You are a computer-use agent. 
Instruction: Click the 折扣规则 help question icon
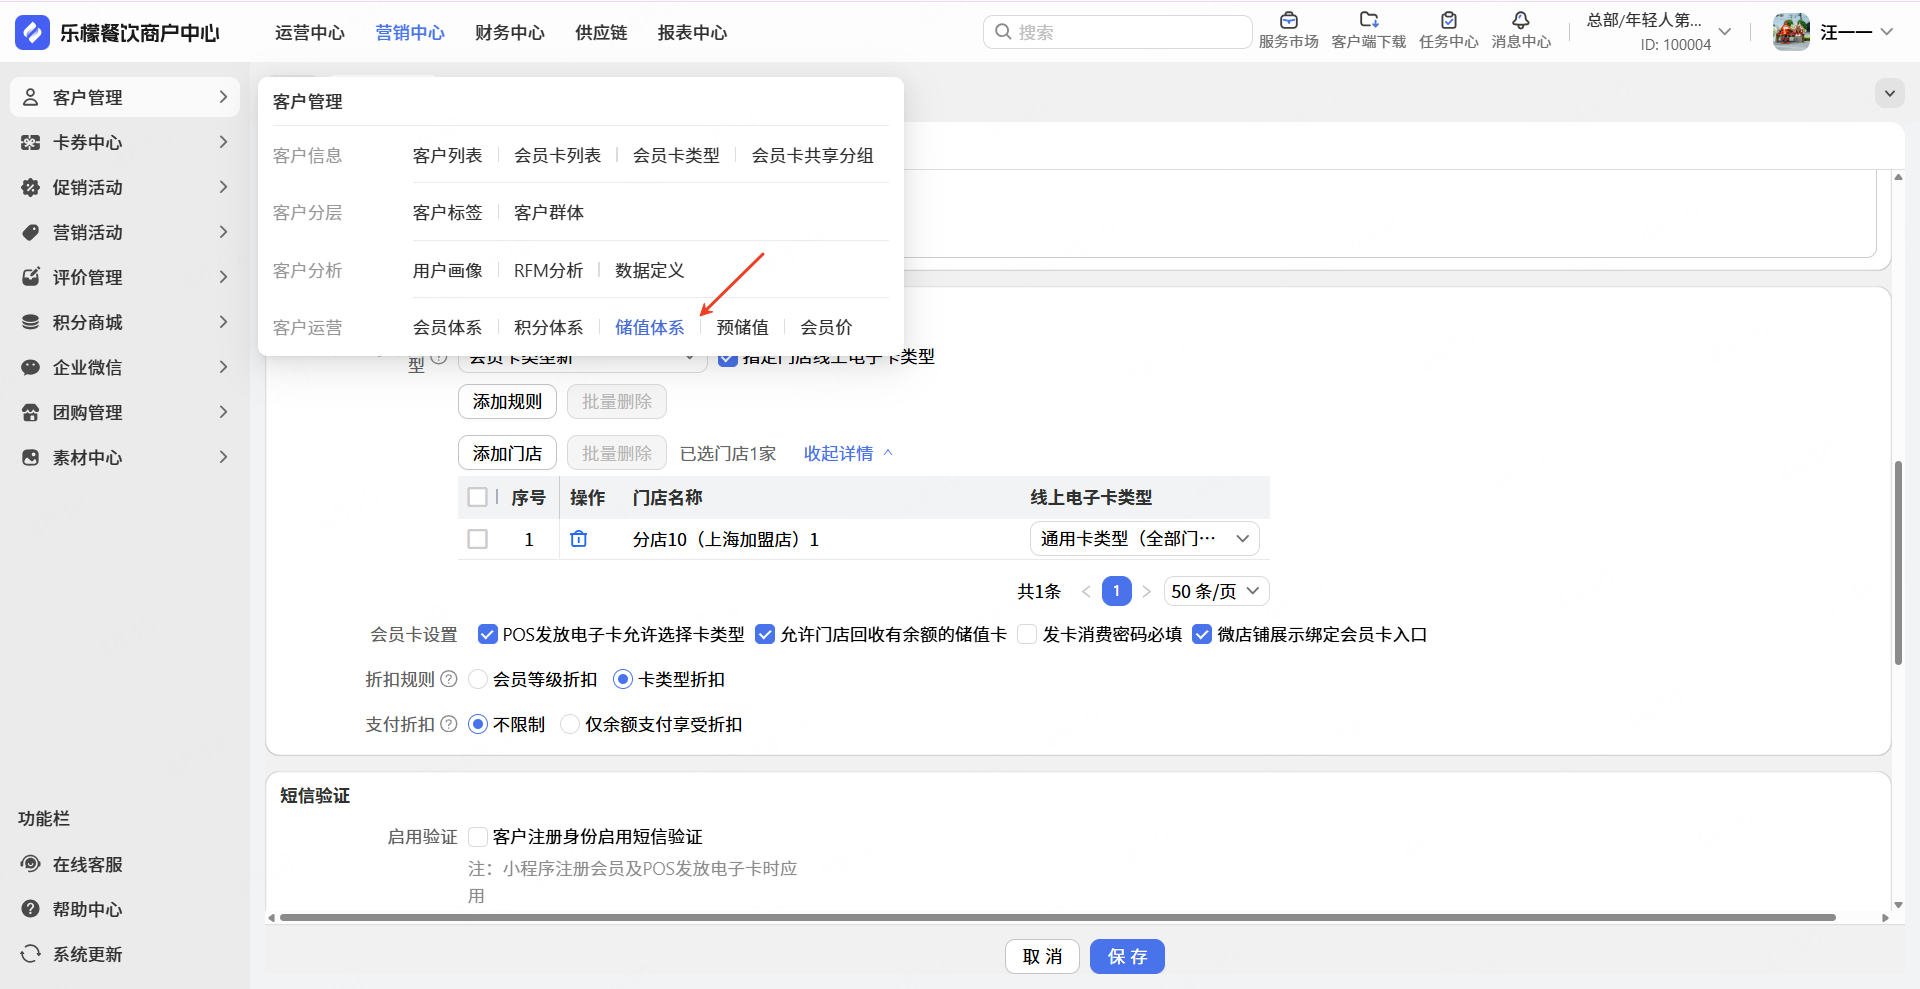coord(449,679)
